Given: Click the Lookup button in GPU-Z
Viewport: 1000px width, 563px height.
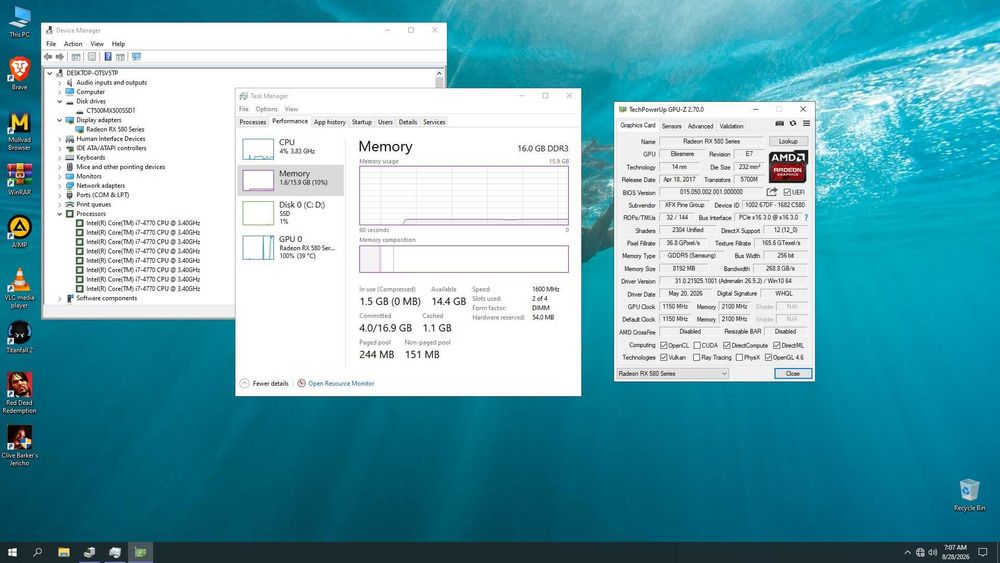Looking at the screenshot, I should pos(788,141).
